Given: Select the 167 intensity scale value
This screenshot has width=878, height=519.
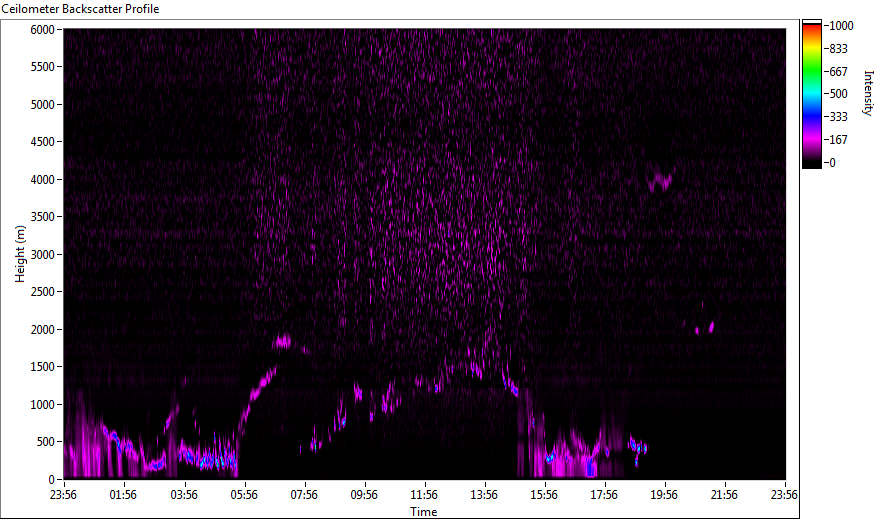Looking at the screenshot, I should (838, 140).
